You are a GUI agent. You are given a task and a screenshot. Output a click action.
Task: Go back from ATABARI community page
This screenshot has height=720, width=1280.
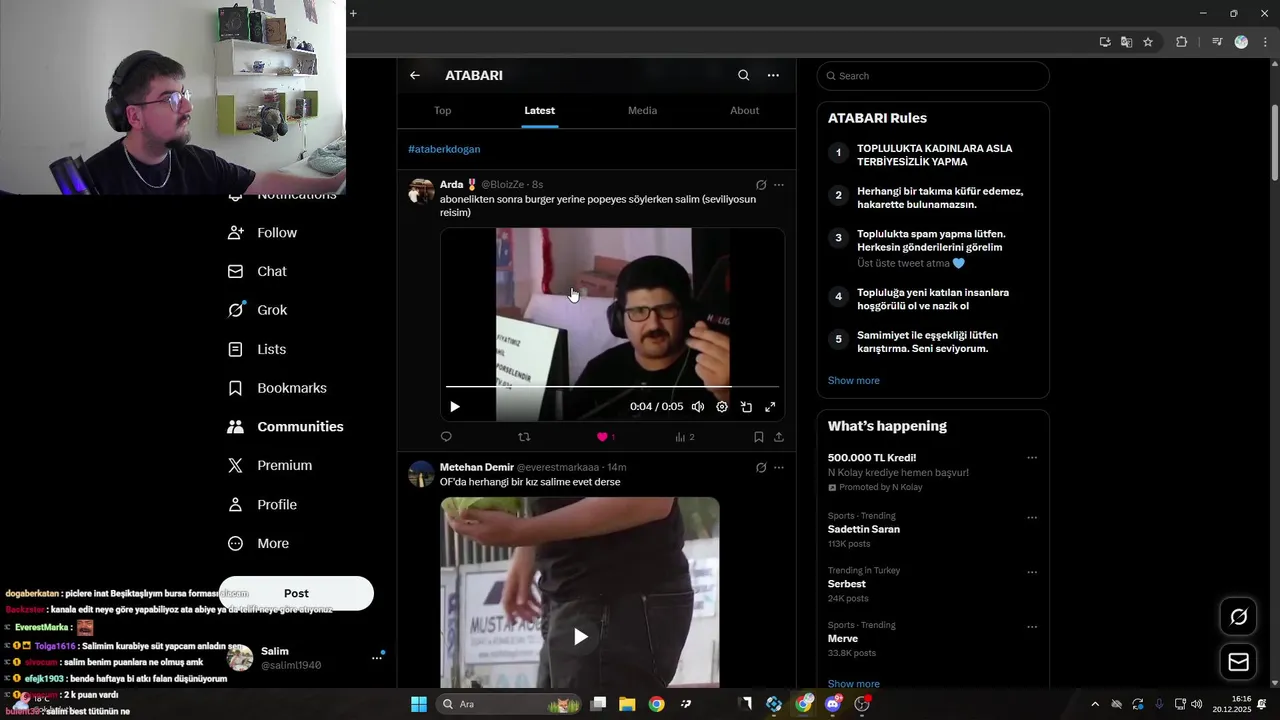click(415, 75)
